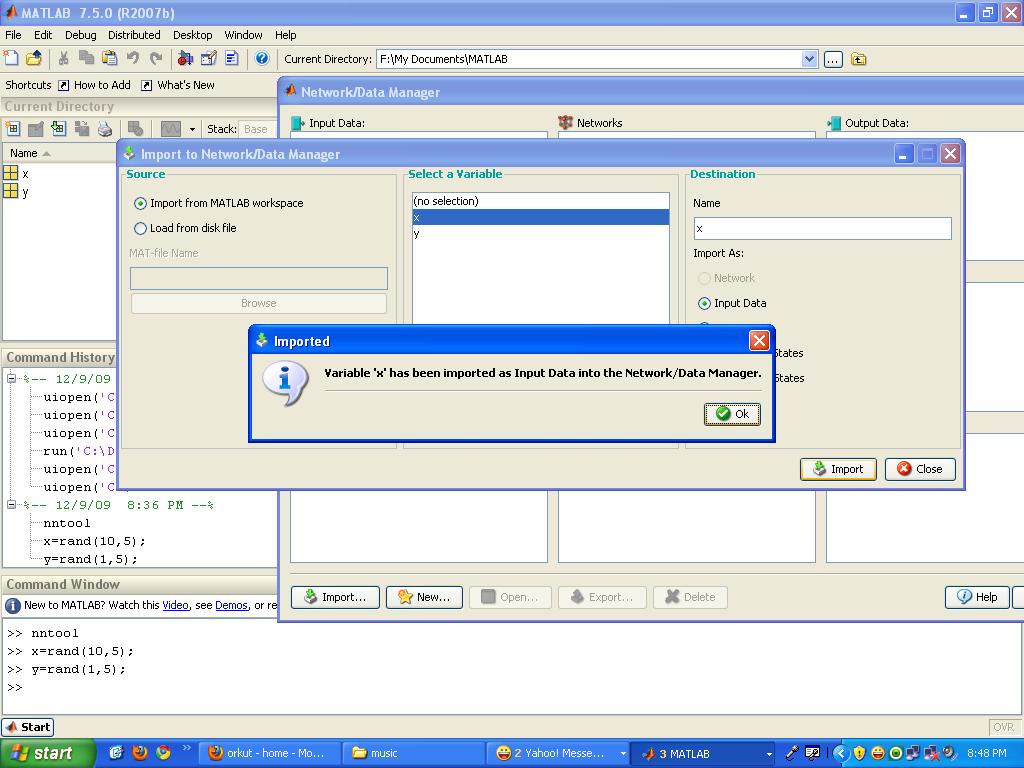Click the Redo arrow icon
Screen dimensions: 1024x768
(156, 58)
